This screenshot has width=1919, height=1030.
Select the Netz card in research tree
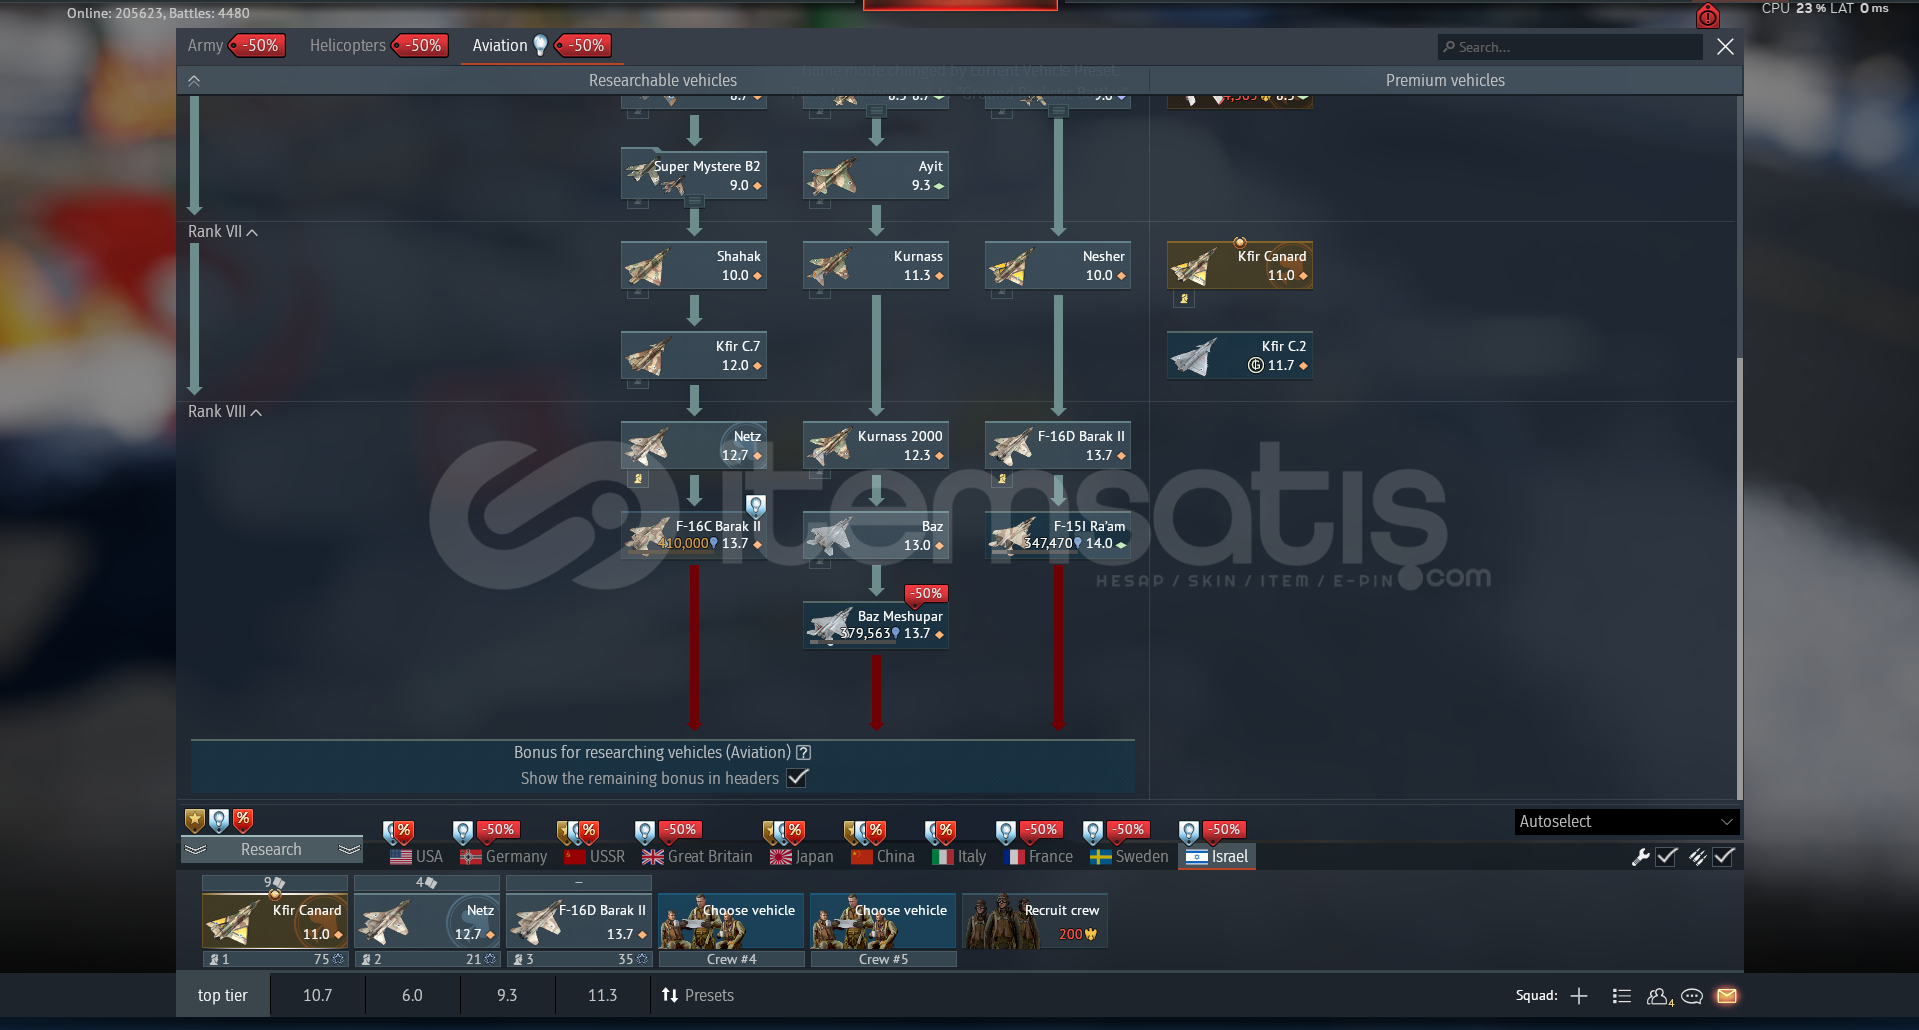[x=694, y=445]
